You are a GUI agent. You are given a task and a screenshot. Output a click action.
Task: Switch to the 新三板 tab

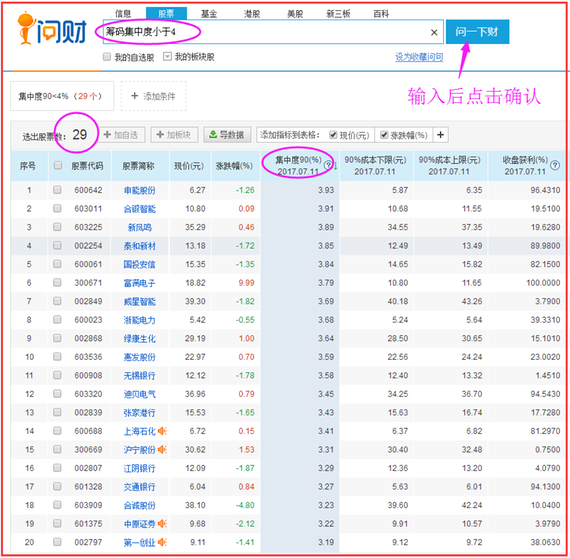point(338,14)
